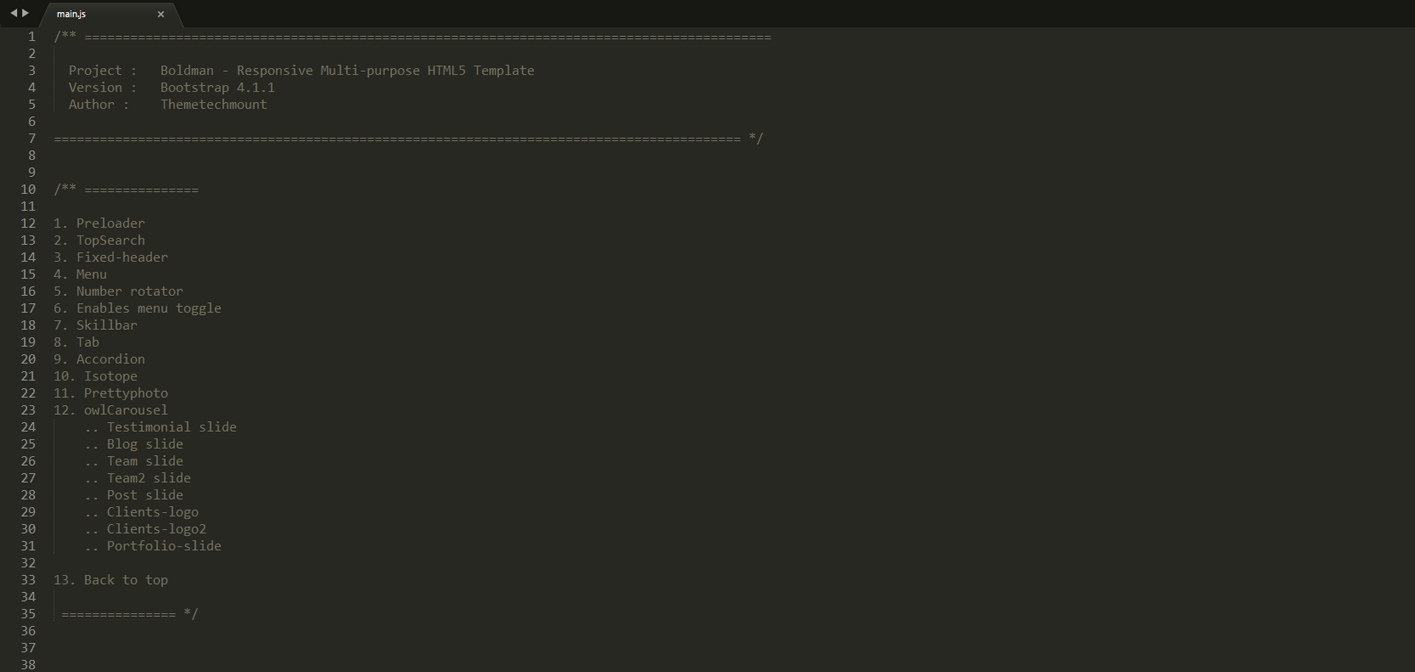Screen dimensions: 1415x672
Task: Click the '.. Team slide' line
Action: (x=134, y=461)
